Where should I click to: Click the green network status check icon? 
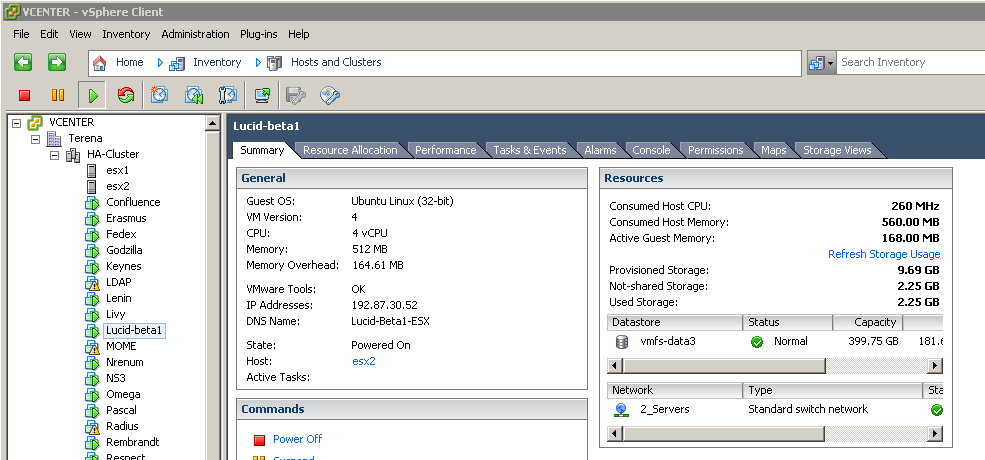[x=937, y=410]
